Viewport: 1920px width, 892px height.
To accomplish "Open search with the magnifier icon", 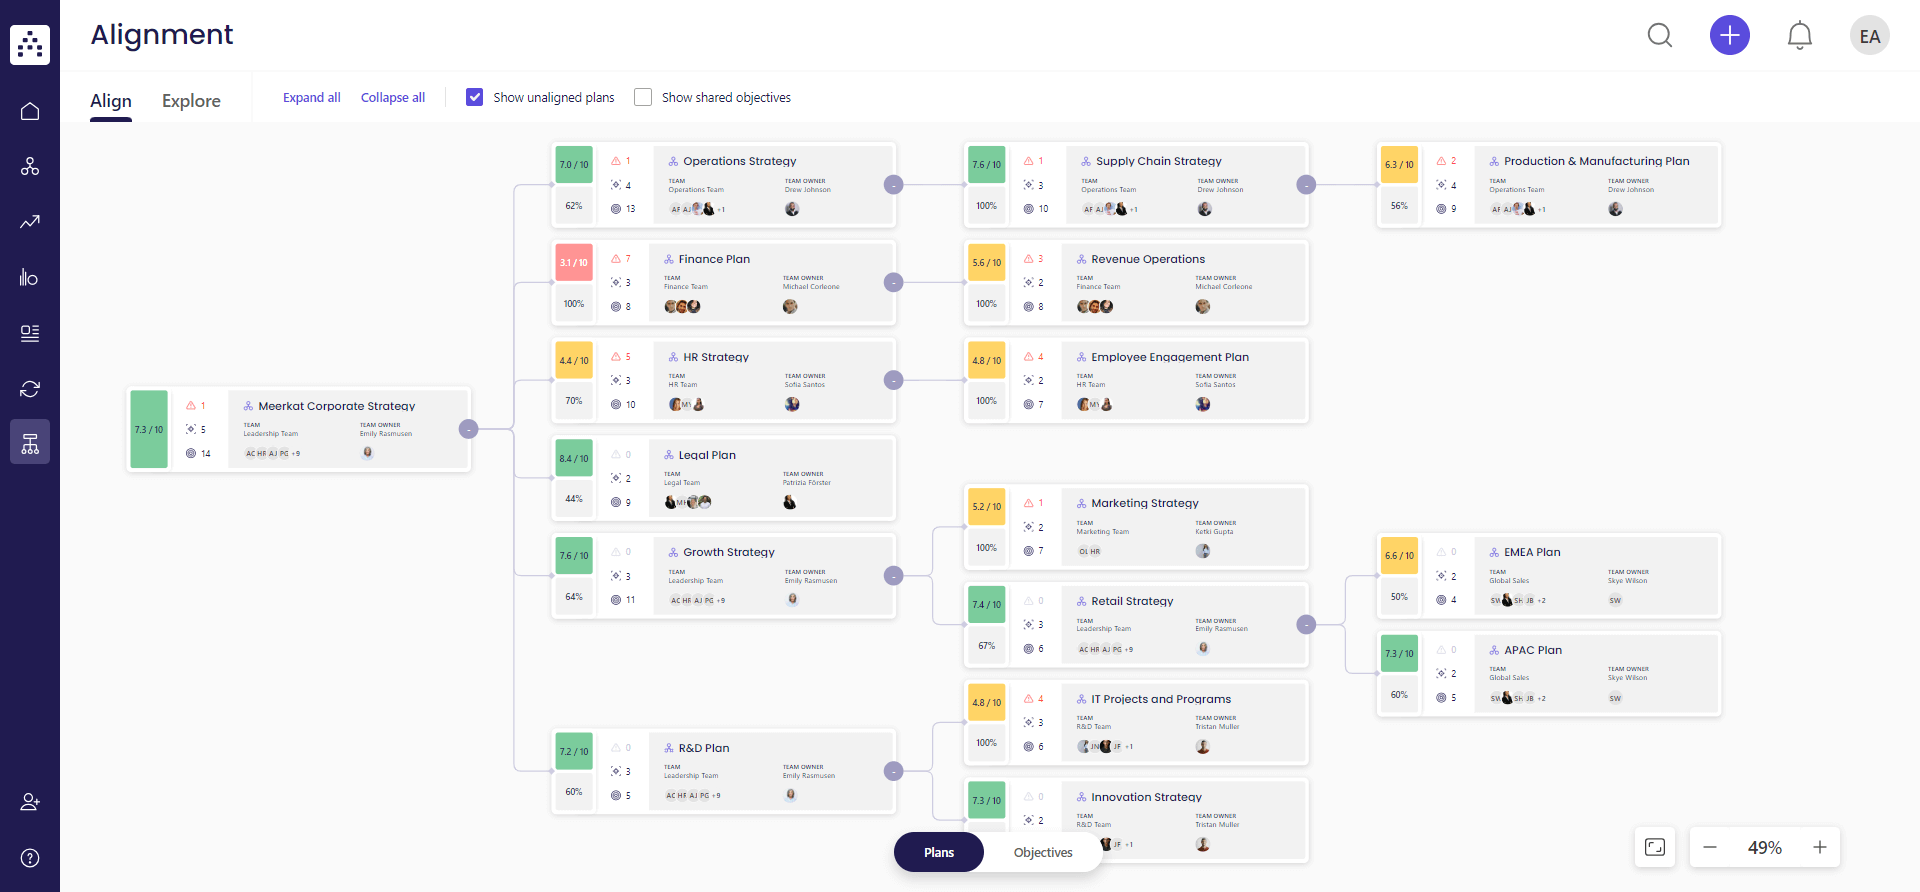I will pos(1660,35).
